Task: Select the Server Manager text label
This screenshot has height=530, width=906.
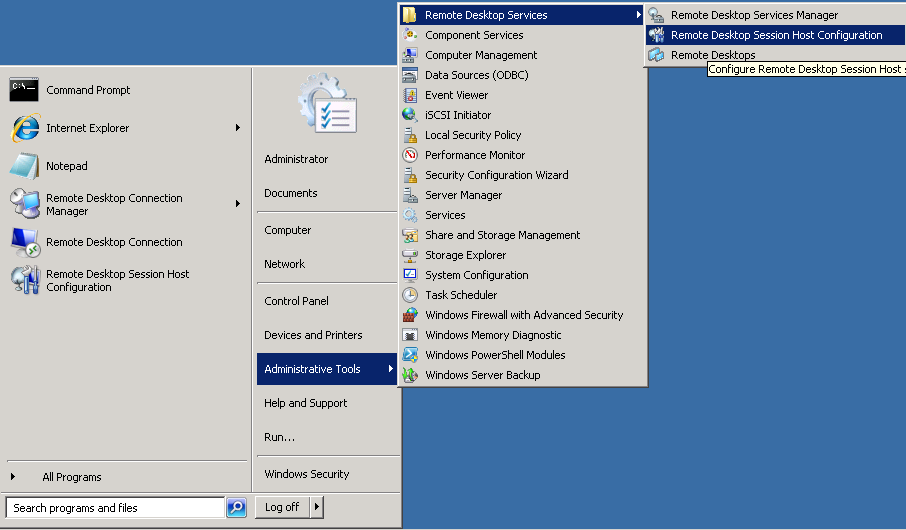Action: (x=463, y=195)
